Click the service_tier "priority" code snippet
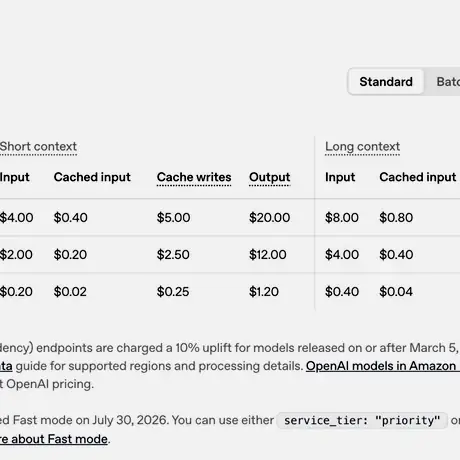The height and width of the screenshot is (460, 460). (x=362, y=421)
